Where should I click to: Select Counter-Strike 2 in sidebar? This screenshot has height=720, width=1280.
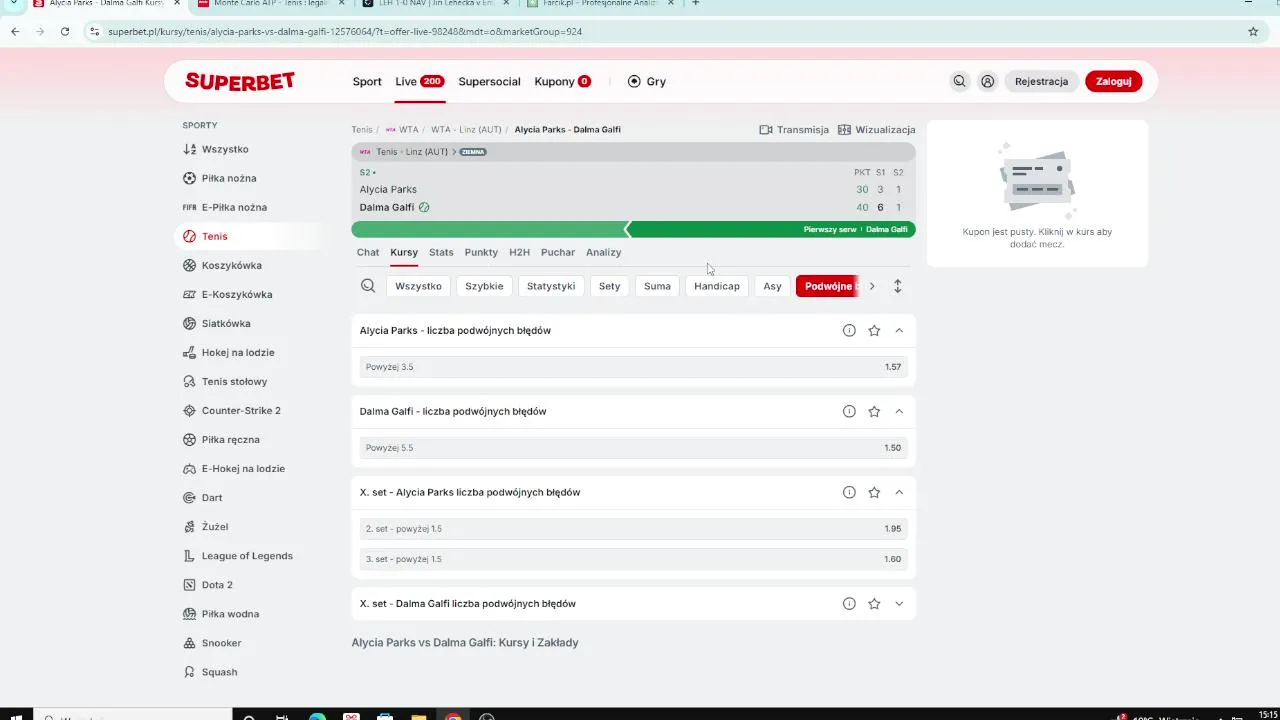click(x=241, y=410)
